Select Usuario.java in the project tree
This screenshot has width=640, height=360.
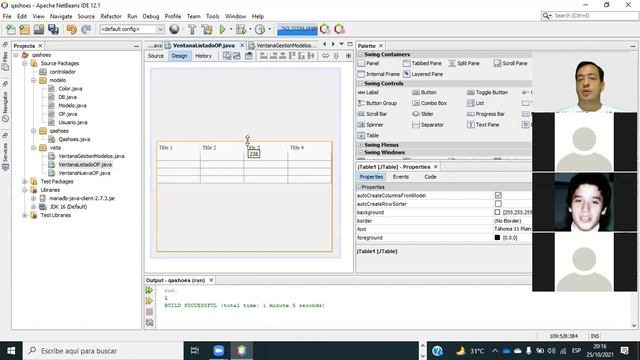point(73,122)
